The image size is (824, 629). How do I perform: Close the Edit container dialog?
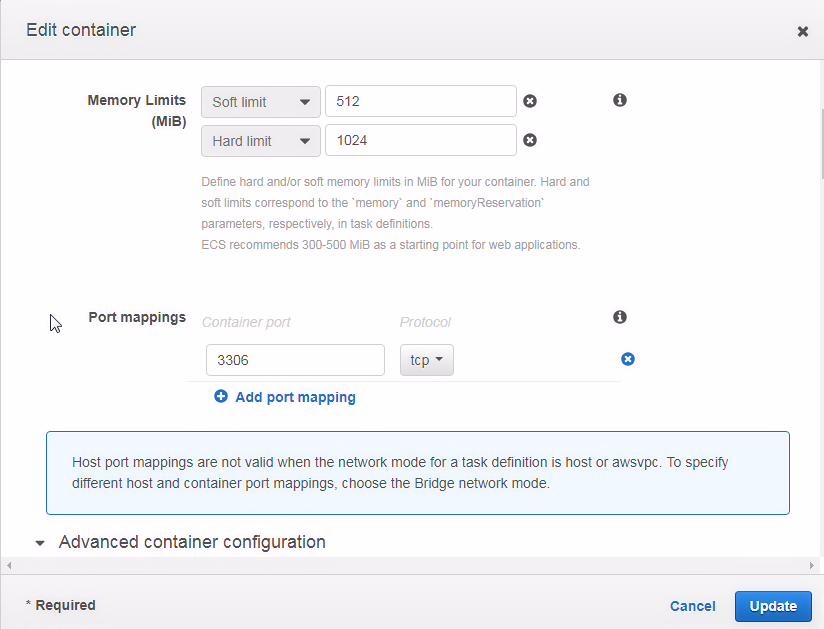coord(802,32)
